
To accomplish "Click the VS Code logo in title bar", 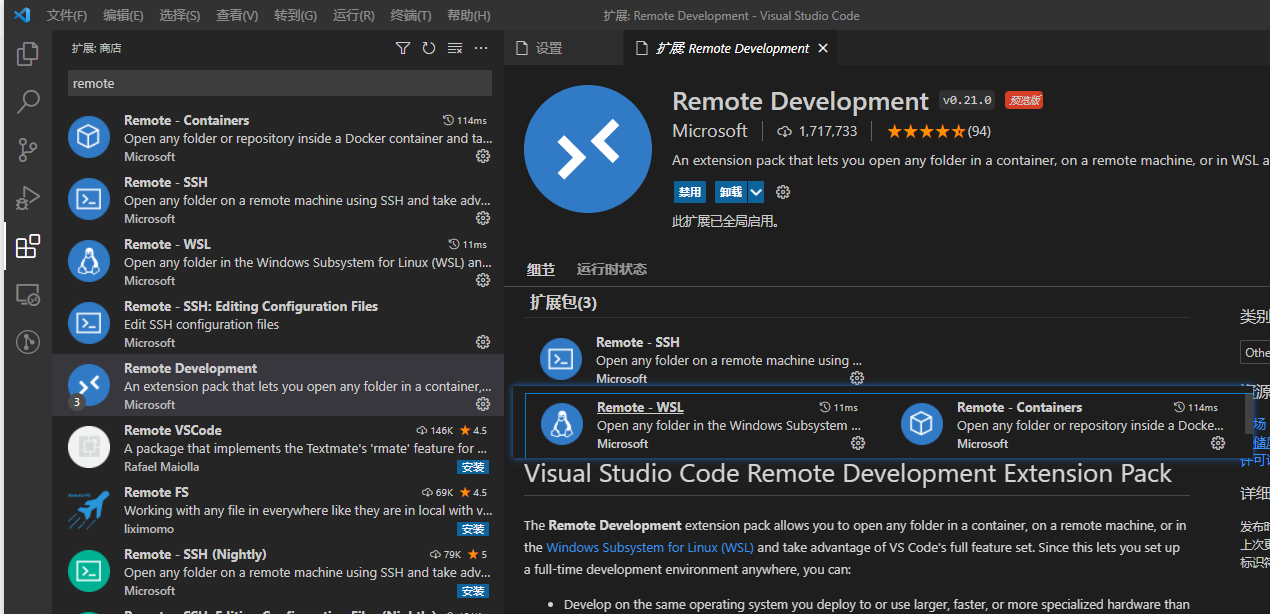I will [21, 15].
